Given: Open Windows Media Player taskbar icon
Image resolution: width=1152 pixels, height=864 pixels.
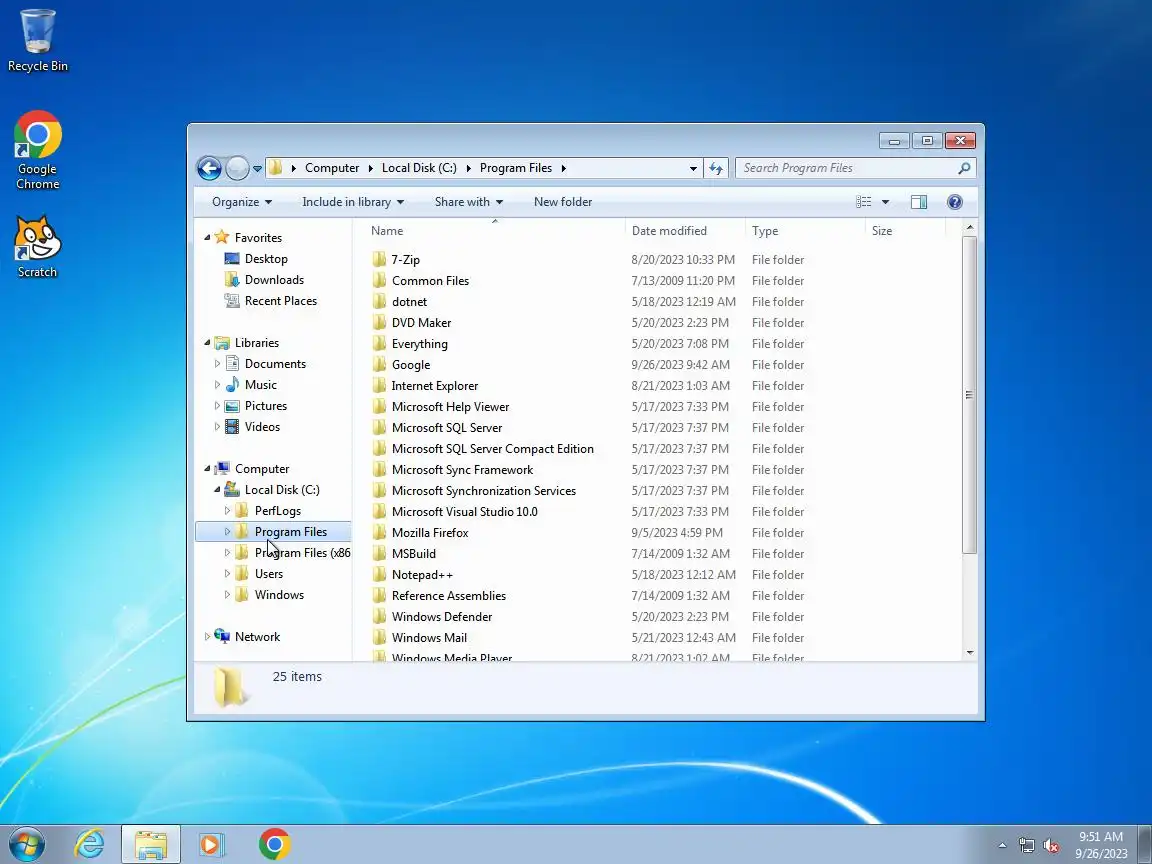Looking at the screenshot, I should (x=212, y=844).
